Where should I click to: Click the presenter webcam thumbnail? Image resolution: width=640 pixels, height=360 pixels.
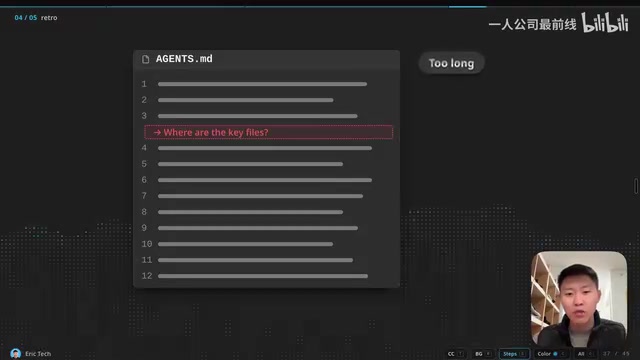[579, 299]
